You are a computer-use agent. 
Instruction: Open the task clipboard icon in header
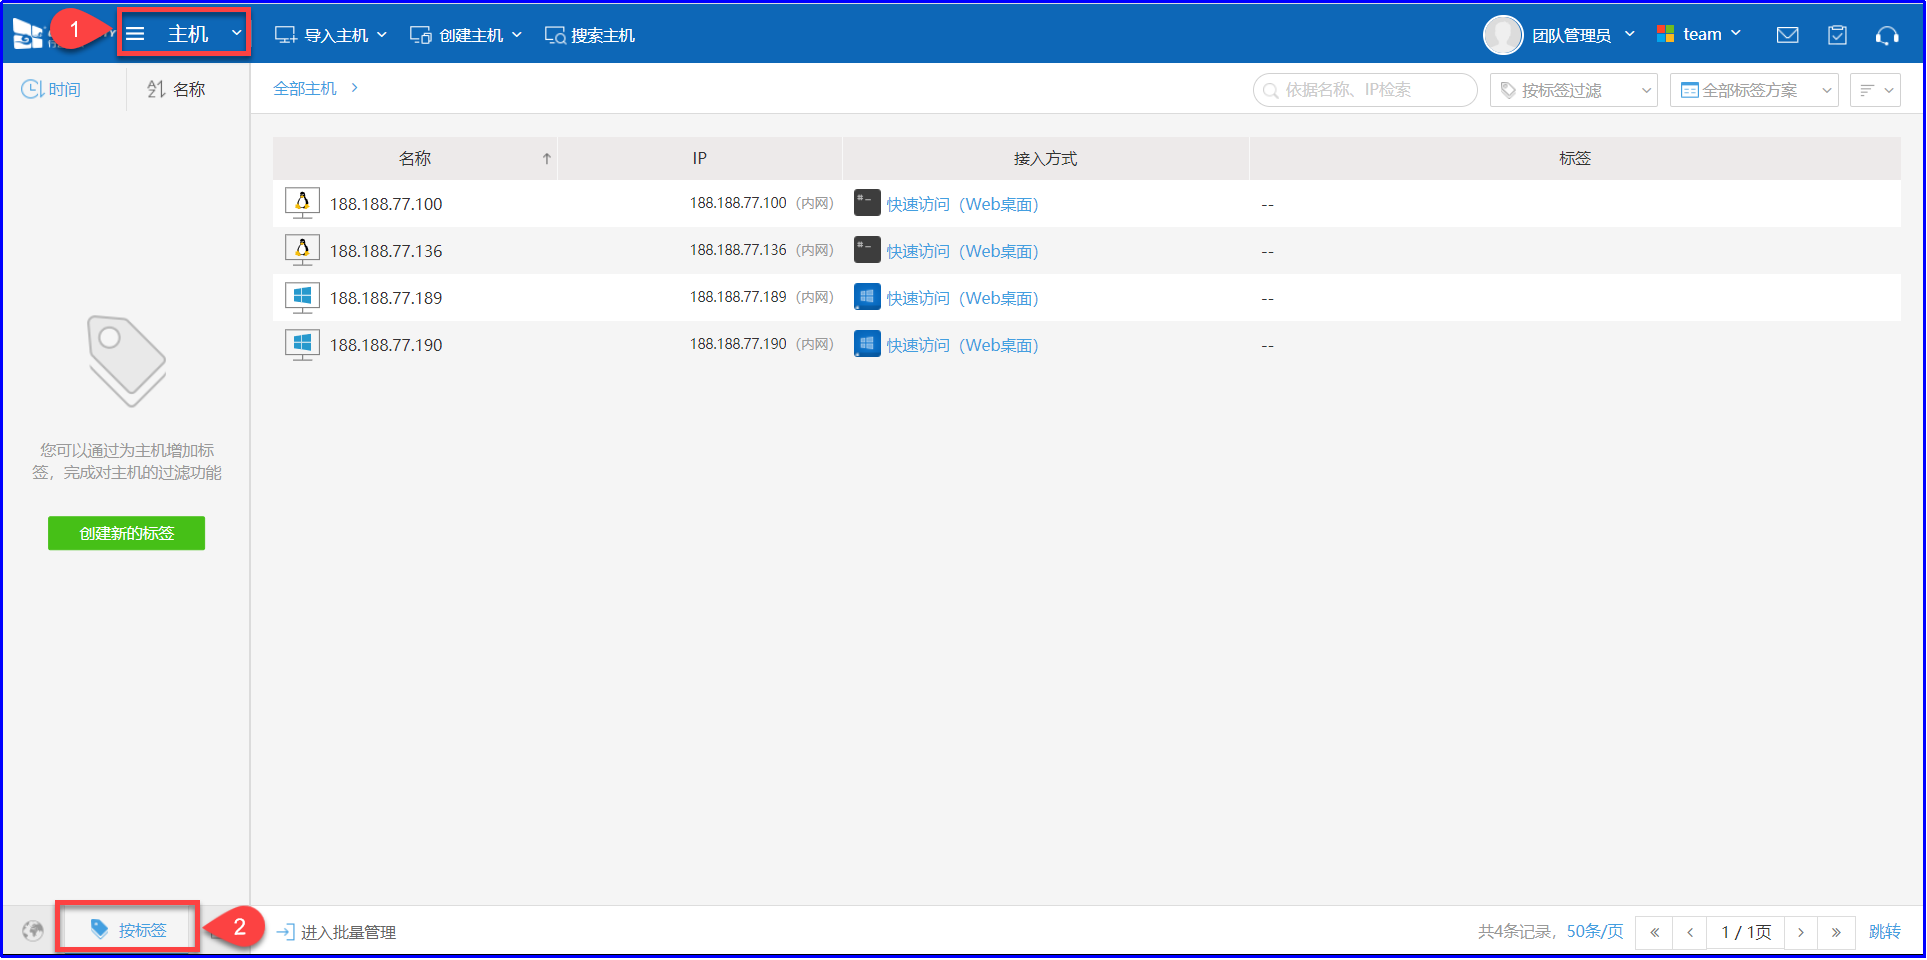[x=1837, y=35]
